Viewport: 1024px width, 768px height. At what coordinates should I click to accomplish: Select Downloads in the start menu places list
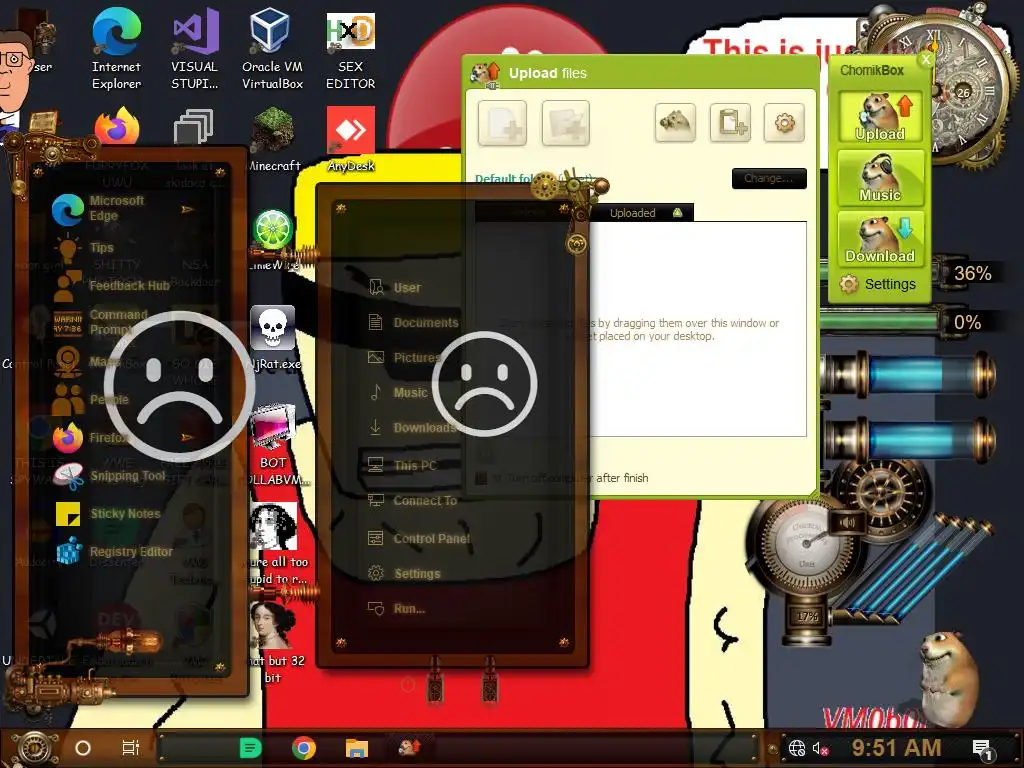(x=413, y=428)
